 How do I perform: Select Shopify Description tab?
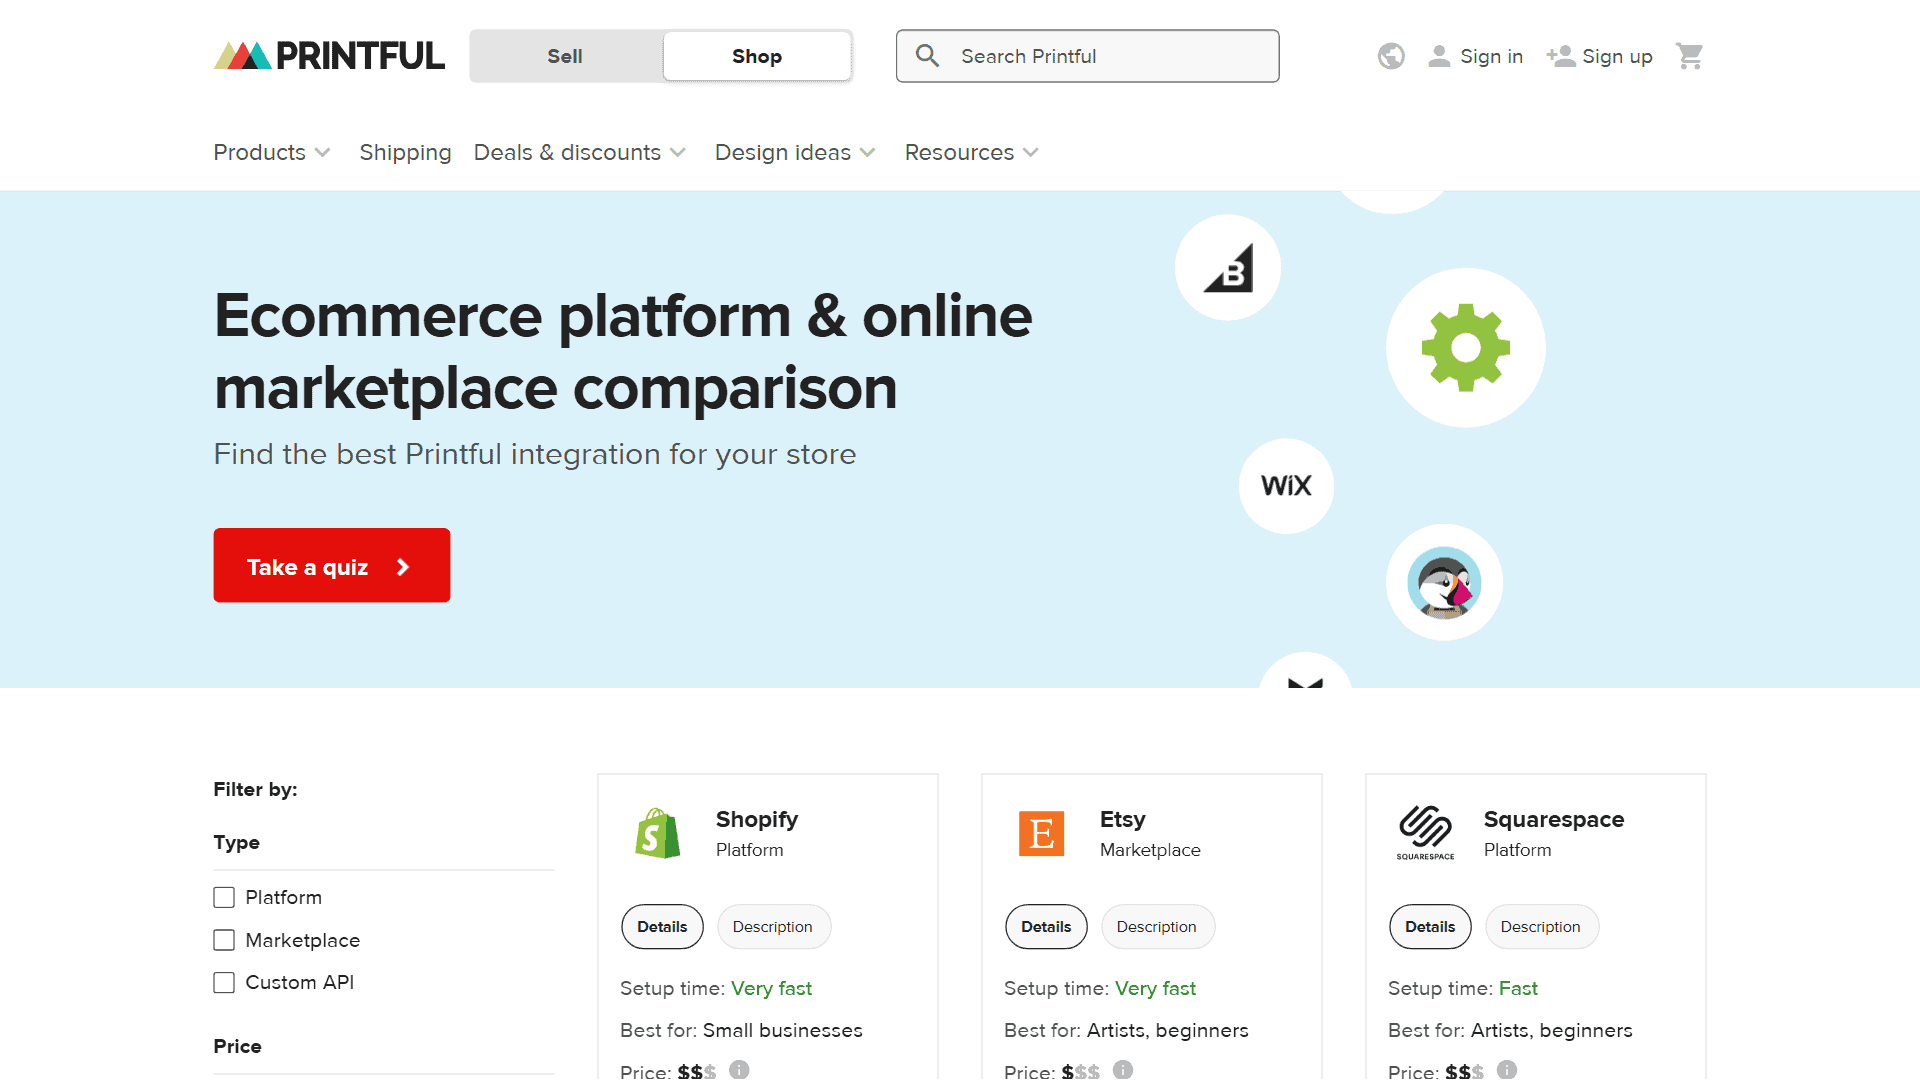(x=773, y=927)
